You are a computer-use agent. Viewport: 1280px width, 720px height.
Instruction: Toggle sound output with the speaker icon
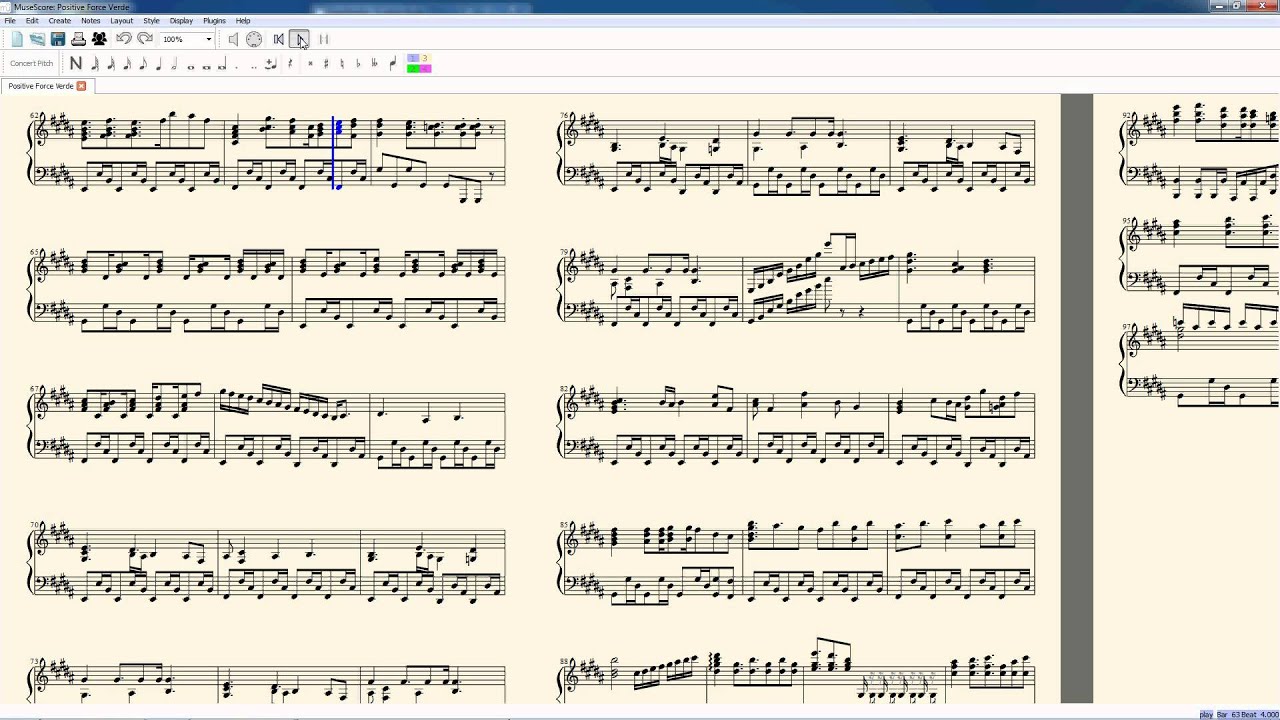233,39
